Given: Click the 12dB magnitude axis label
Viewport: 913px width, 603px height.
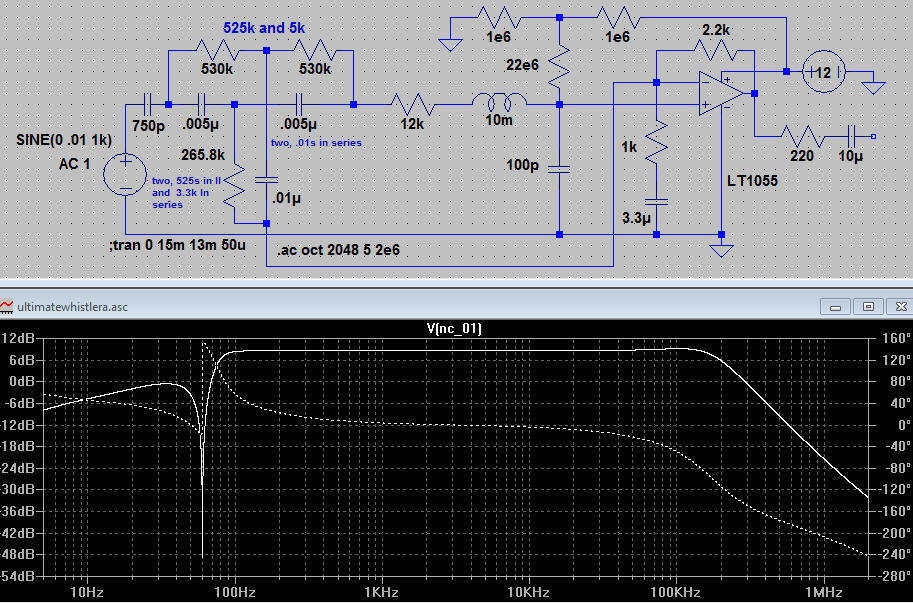Looking at the screenshot, I should tap(17, 338).
